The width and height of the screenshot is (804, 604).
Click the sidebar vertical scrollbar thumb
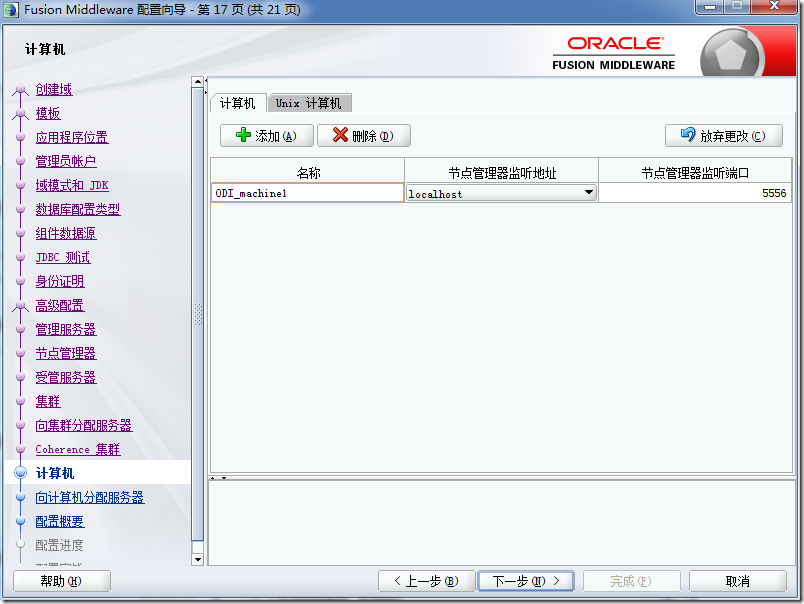(x=197, y=314)
